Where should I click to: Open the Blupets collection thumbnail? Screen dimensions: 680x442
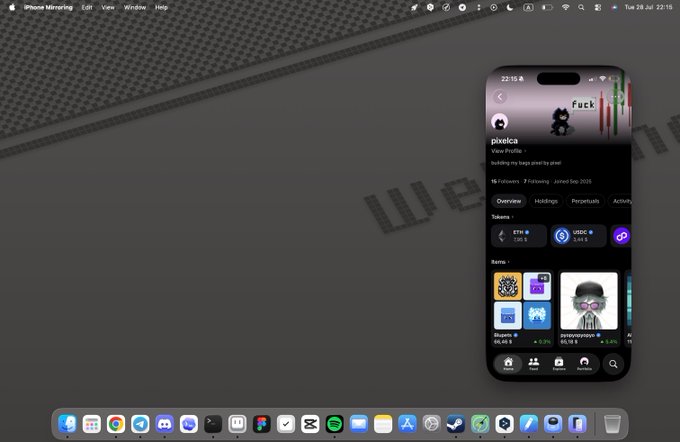[x=522, y=301]
